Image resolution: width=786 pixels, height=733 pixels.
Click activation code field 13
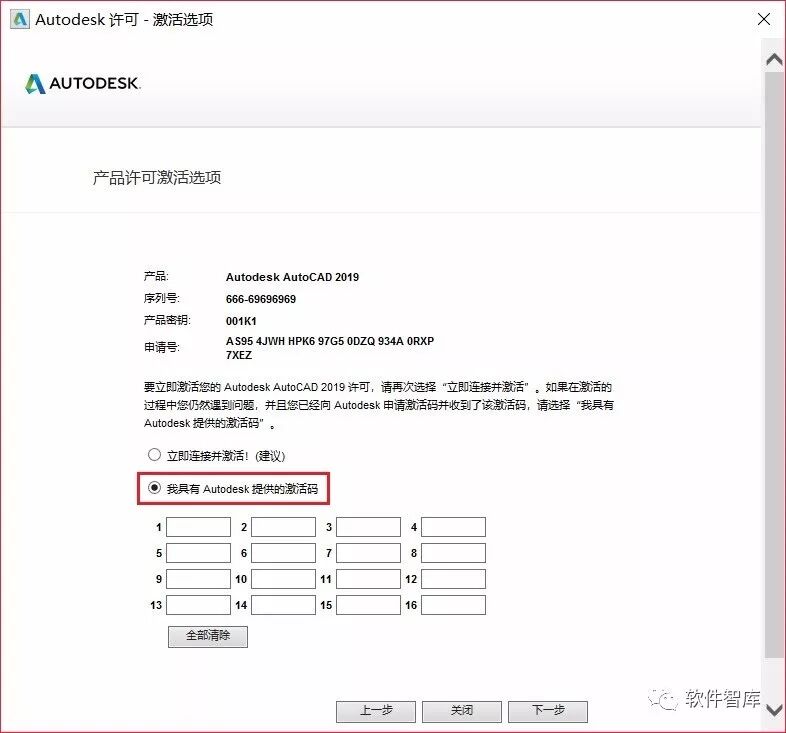pos(199,605)
